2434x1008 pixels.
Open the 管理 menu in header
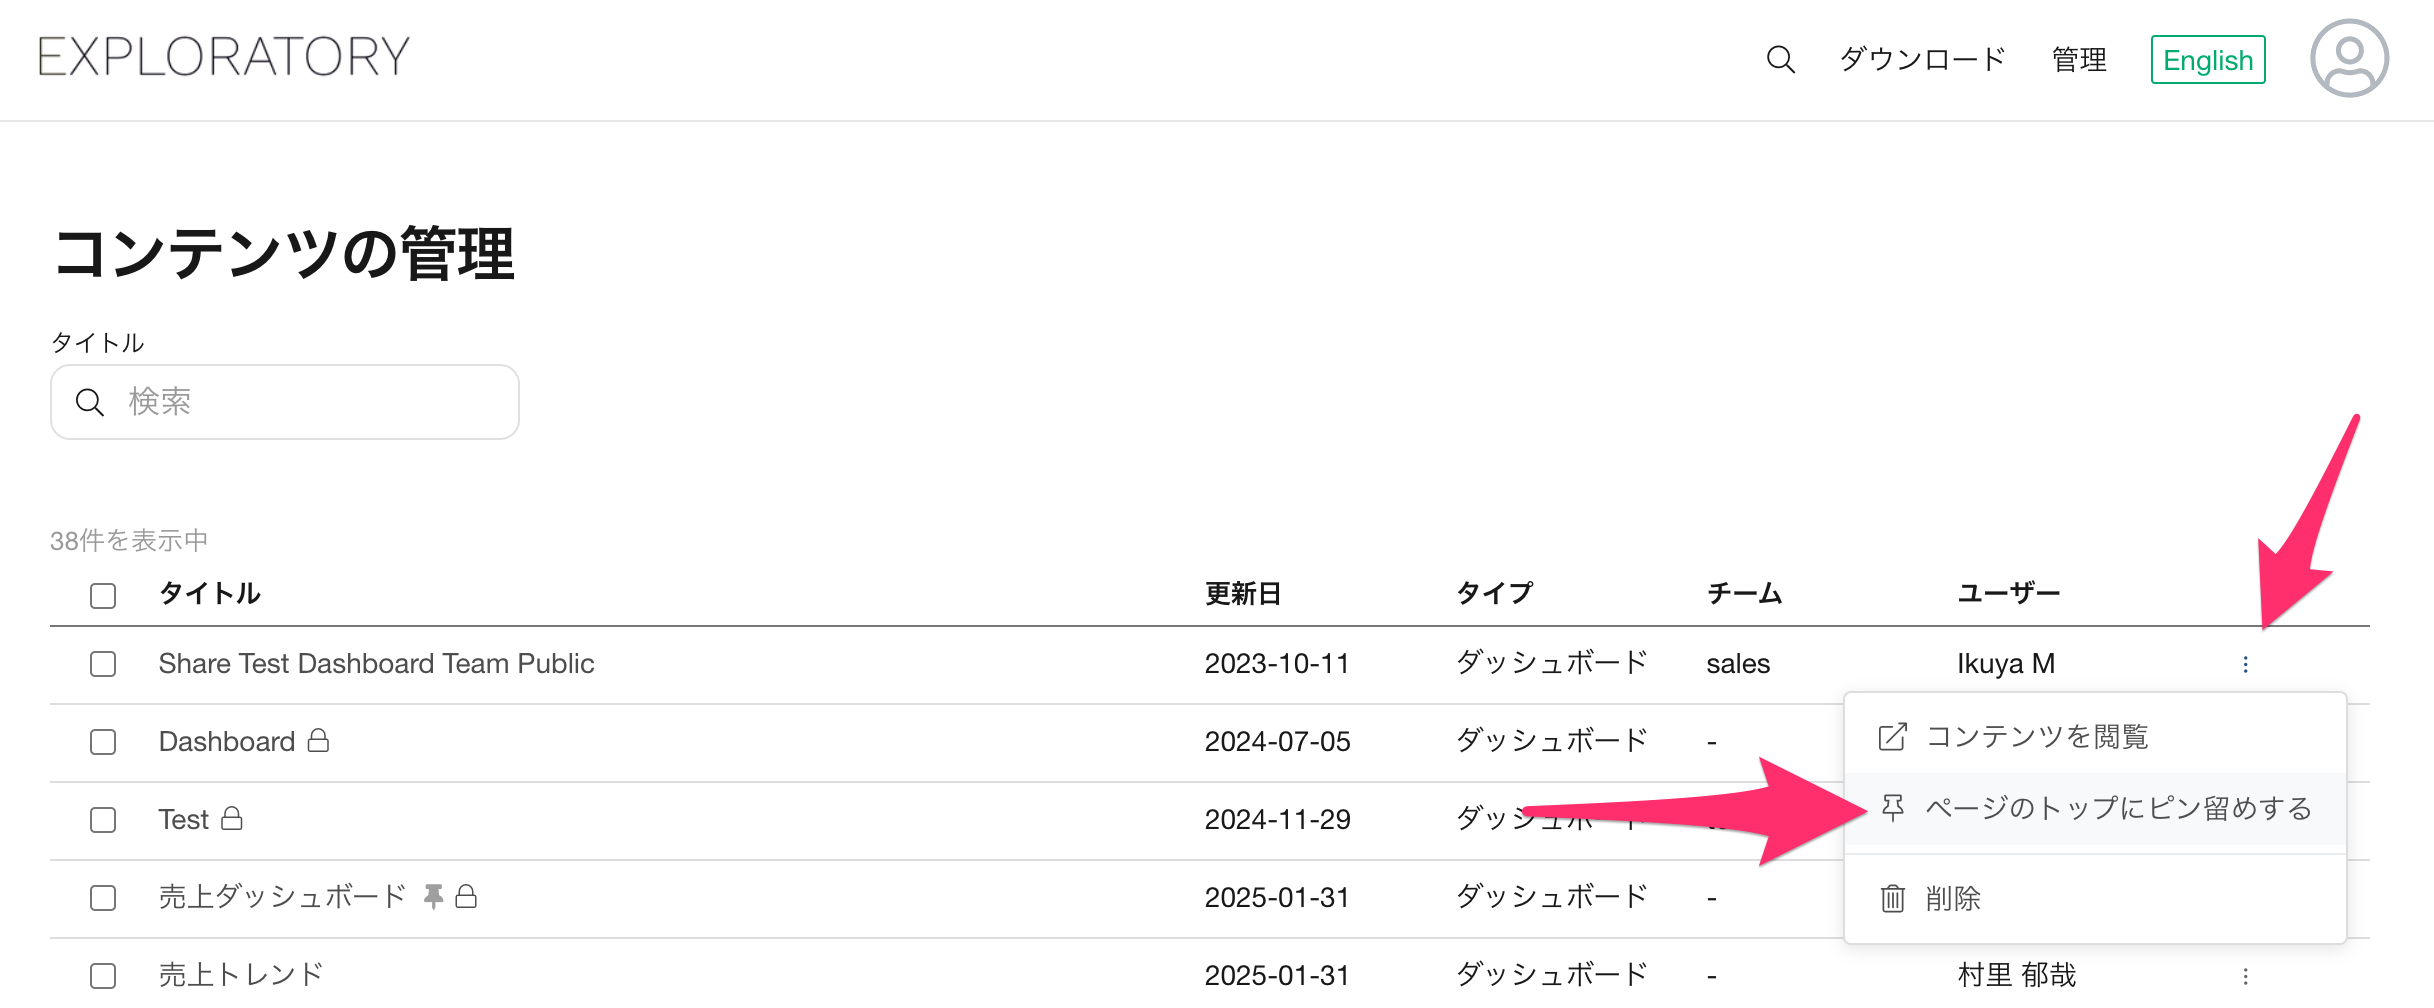pyautogui.click(x=2079, y=60)
